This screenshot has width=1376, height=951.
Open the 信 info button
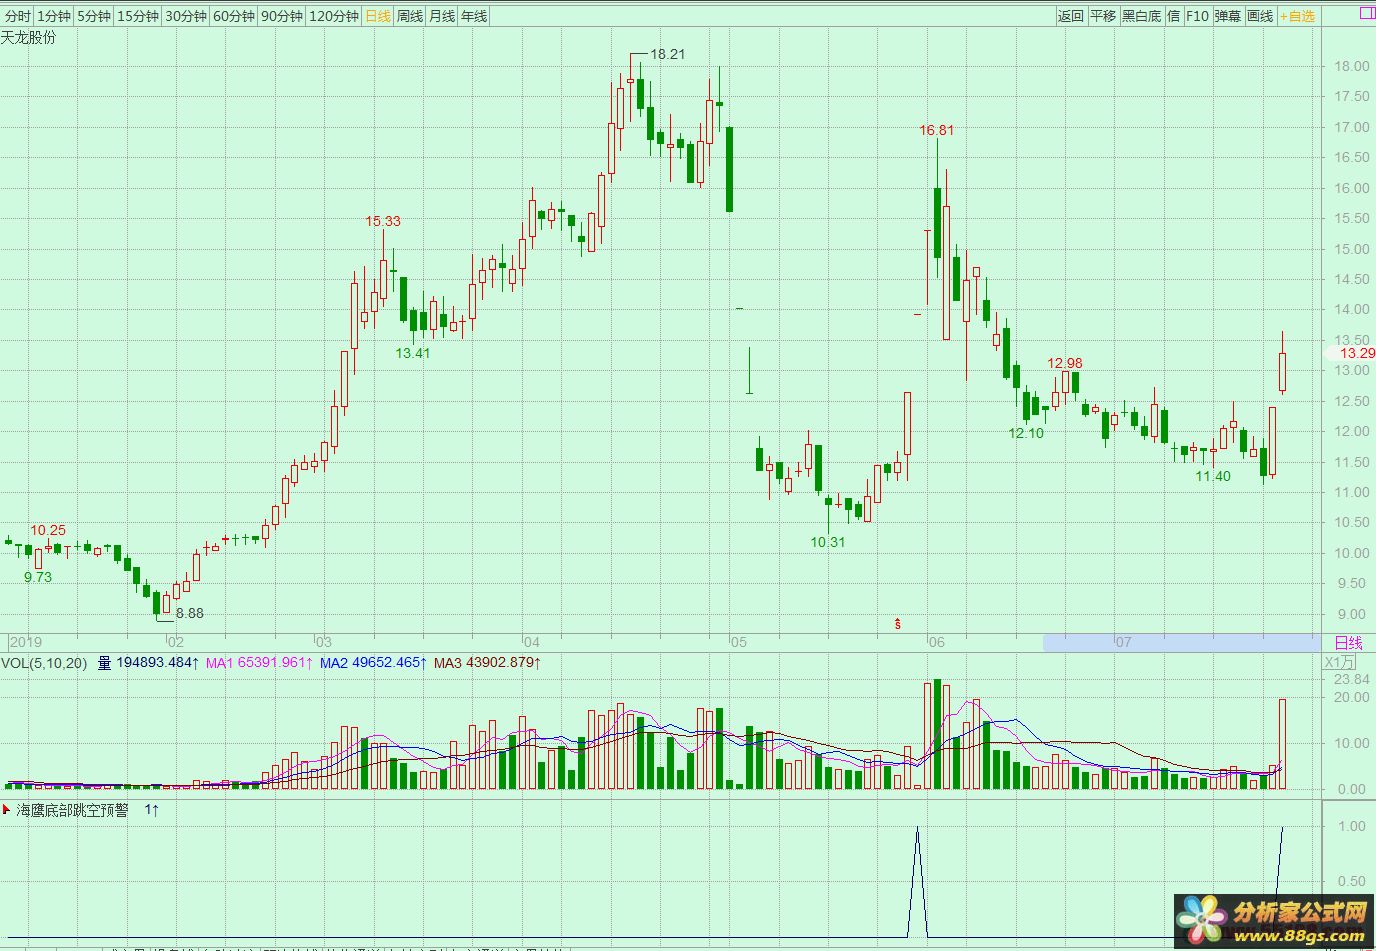click(1174, 16)
